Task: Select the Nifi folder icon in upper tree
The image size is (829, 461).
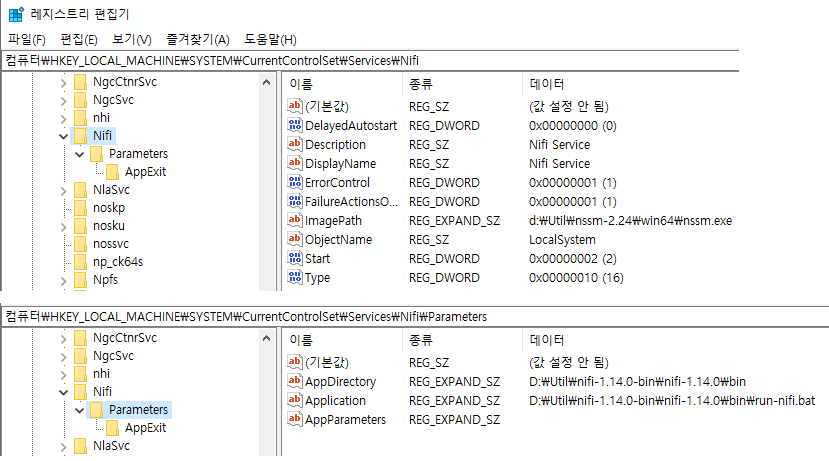Action: (x=80, y=136)
